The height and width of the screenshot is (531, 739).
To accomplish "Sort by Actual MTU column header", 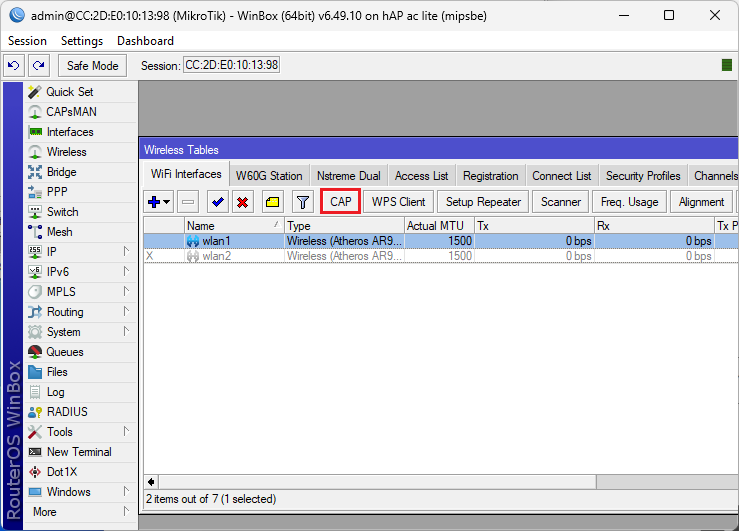I will point(439,226).
